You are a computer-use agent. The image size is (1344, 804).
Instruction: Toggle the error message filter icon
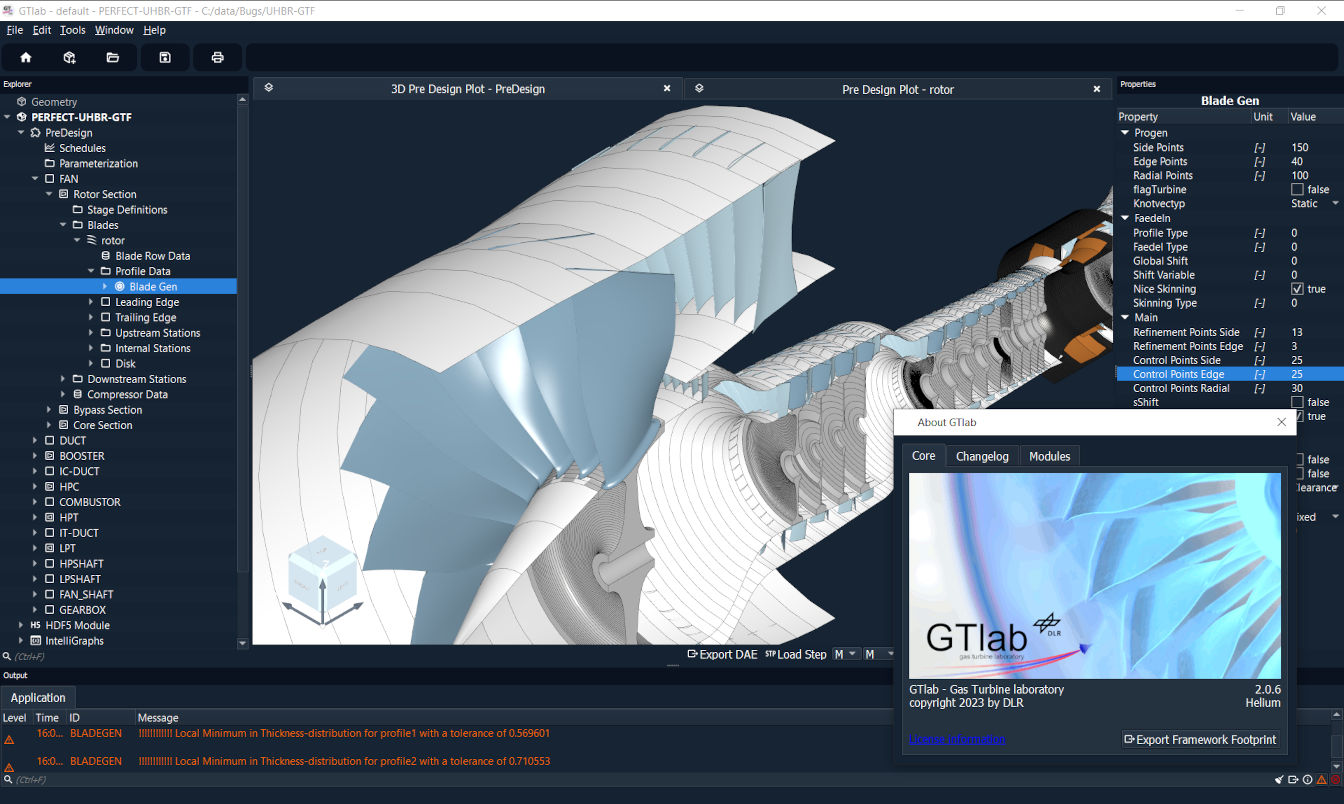pos(1335,779)
